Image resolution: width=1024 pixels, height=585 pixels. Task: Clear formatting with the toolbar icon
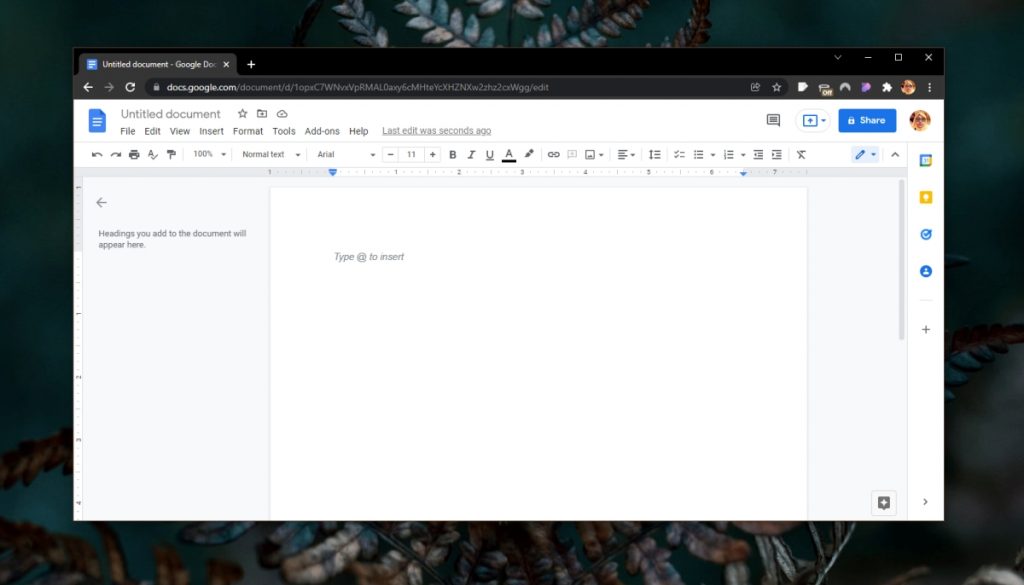(x=801, y=154)
